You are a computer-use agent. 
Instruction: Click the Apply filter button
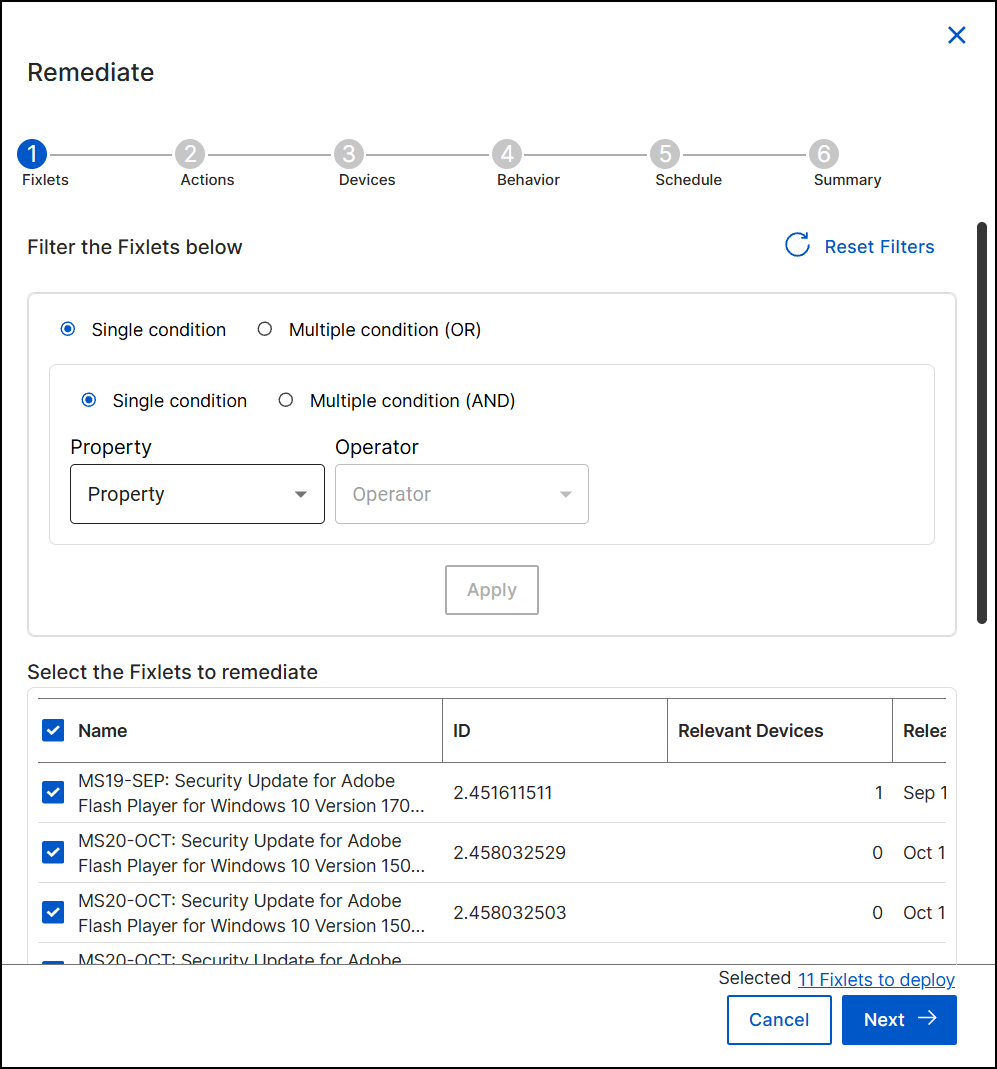491,590
